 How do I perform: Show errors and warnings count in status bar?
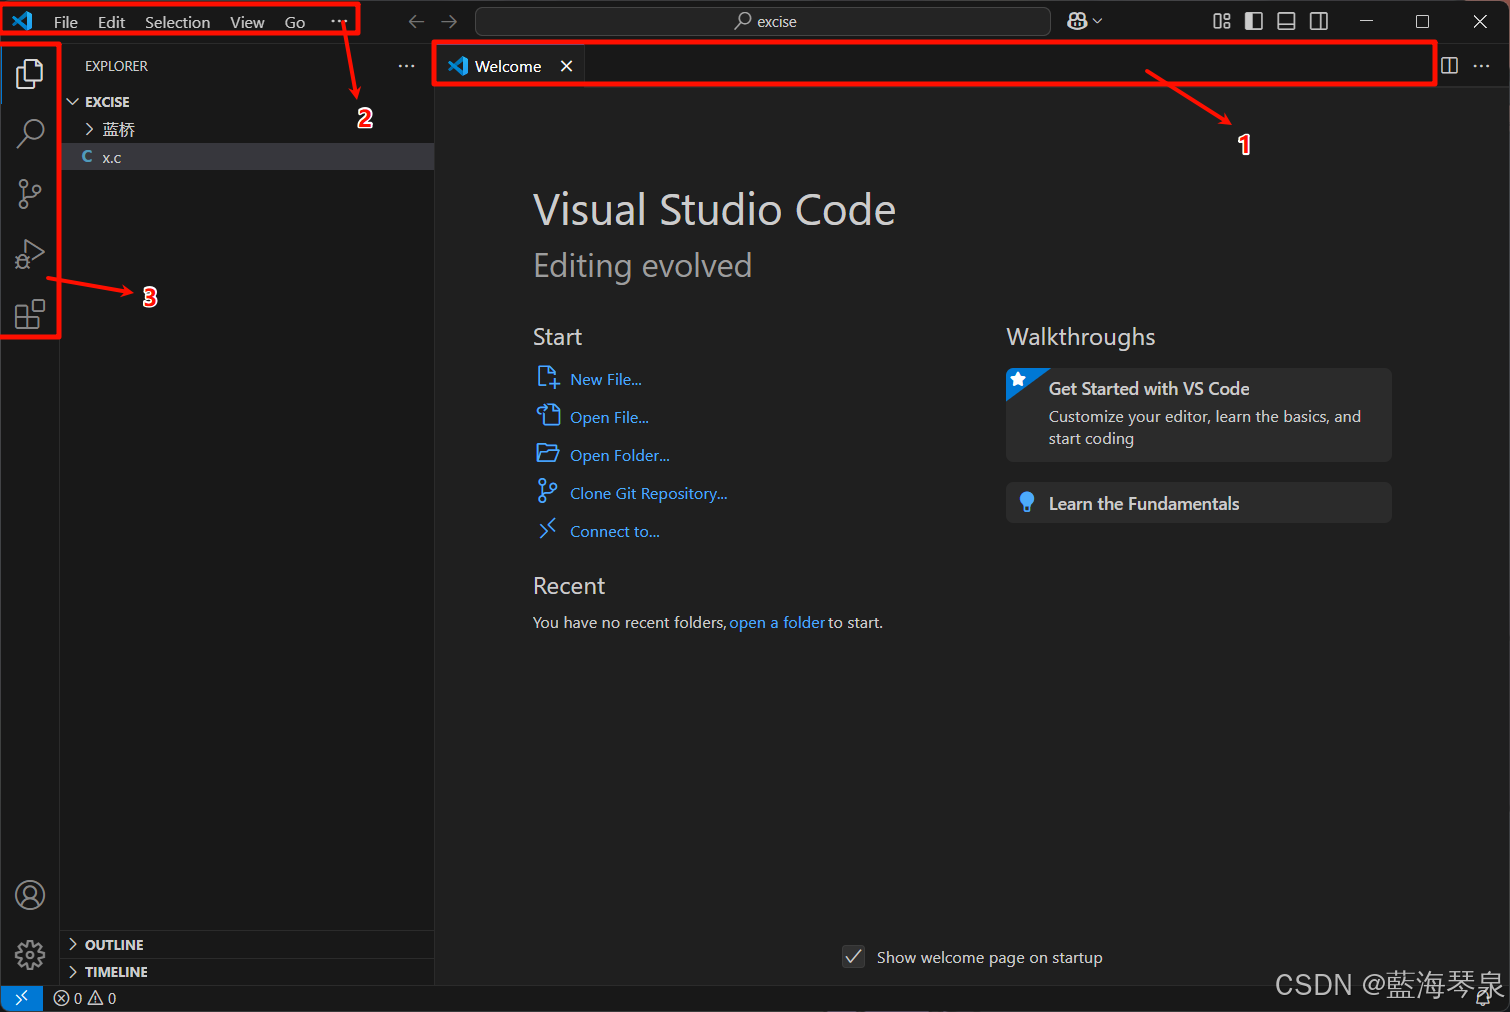click(85, 998)
